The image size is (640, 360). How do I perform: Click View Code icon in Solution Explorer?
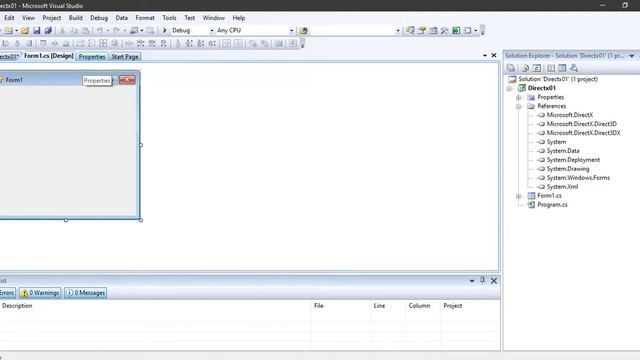[x=551, y=68]
